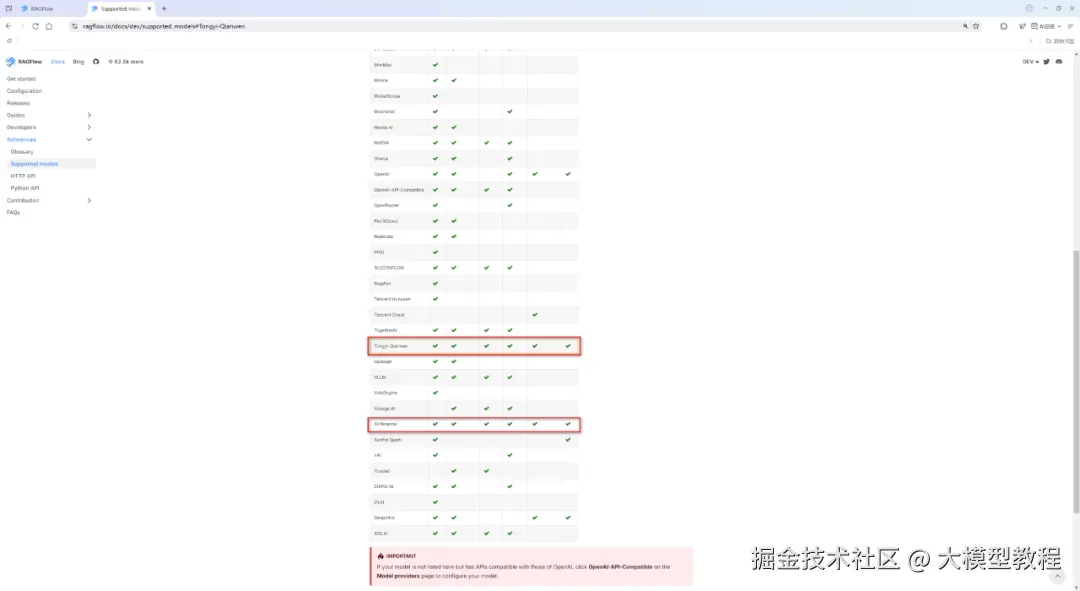Open the Blog navigation item
The height and width of the screenshot is (591, 1080).
coord(79,61)
